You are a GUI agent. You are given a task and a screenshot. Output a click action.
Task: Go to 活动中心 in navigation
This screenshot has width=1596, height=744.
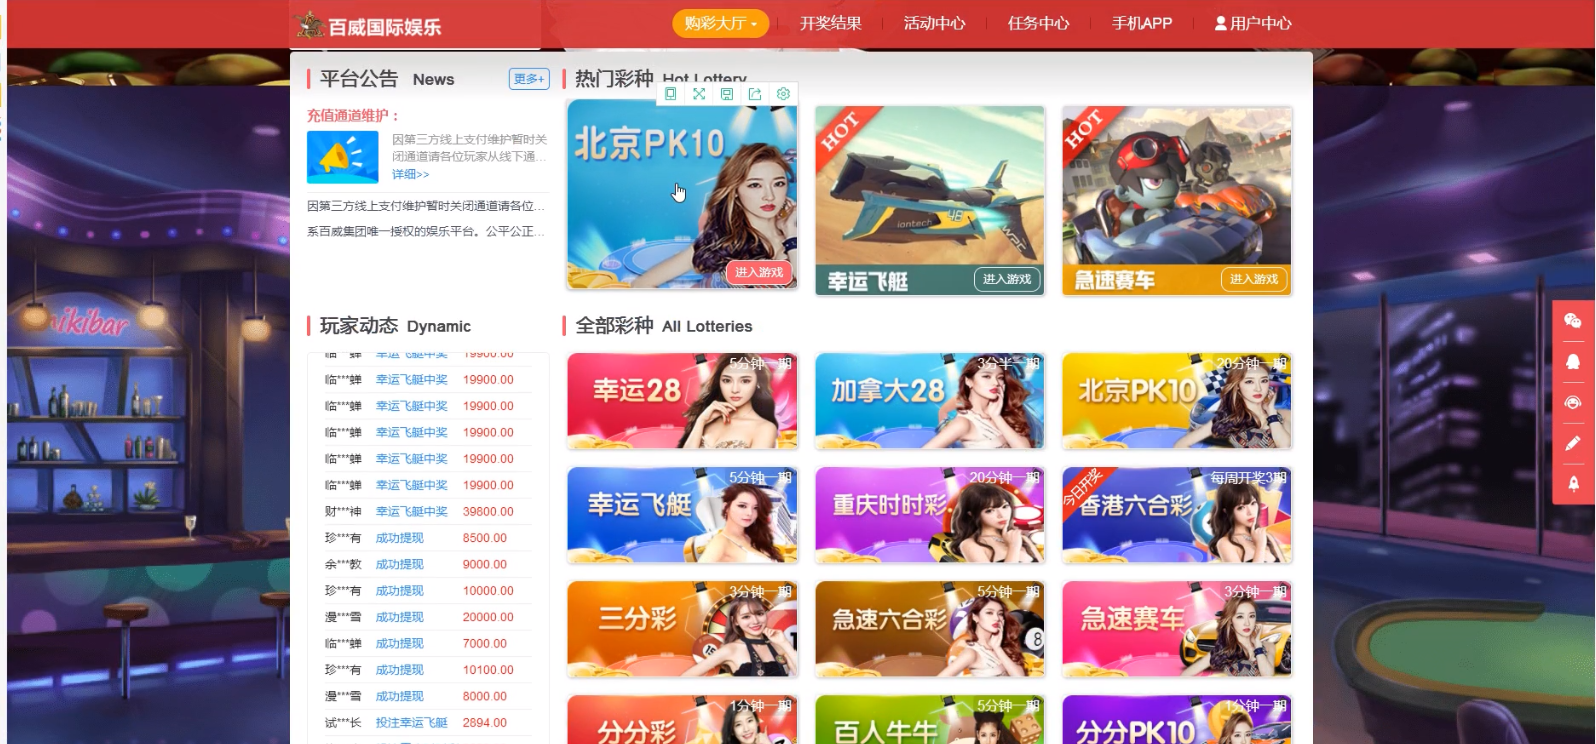(x=934, y=23)
